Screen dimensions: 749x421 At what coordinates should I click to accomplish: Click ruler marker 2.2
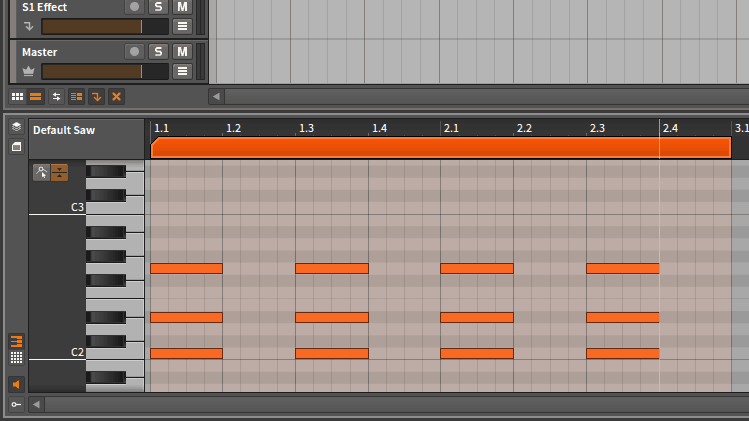point(524,128)
